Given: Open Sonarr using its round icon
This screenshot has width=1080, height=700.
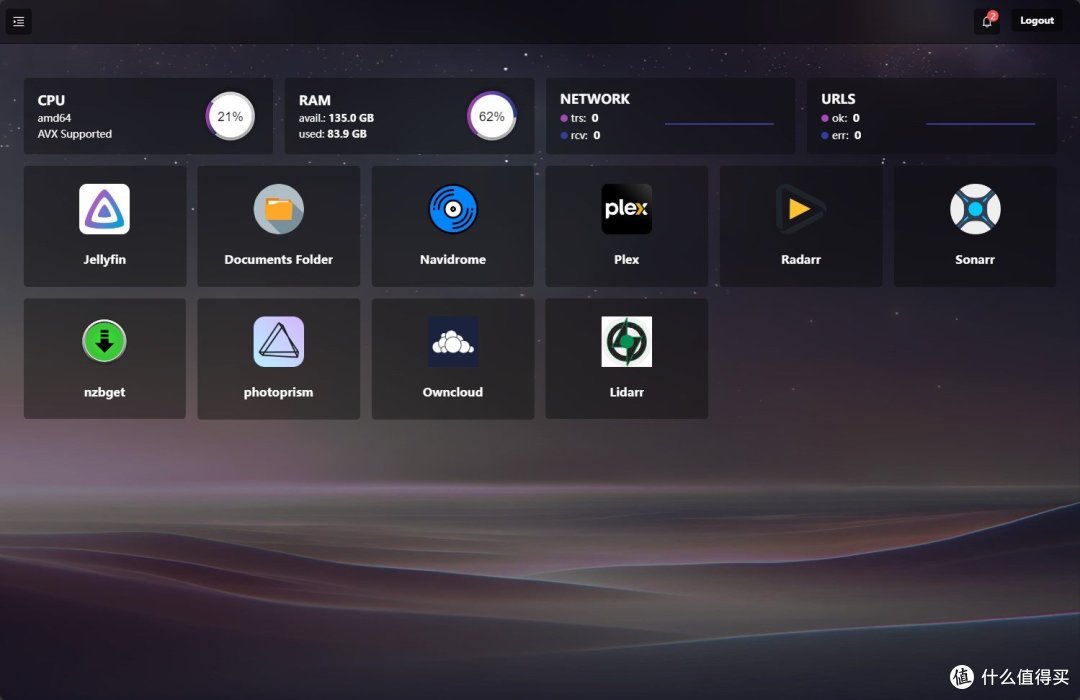Looking at the screenshot, I should point(975,209).
